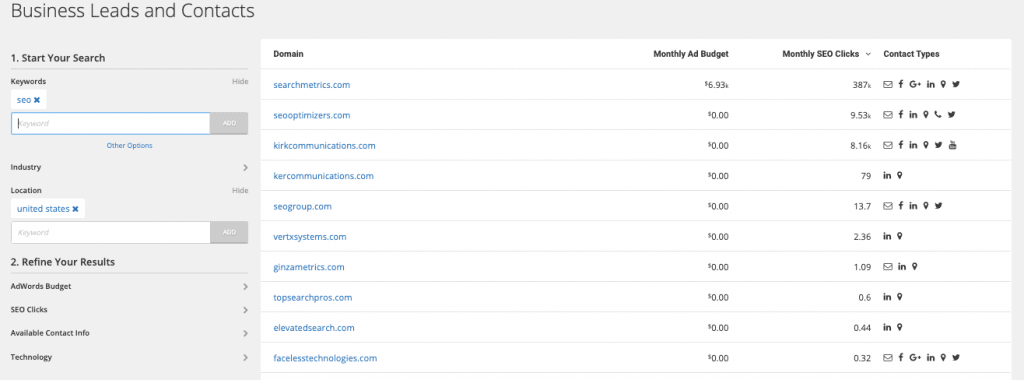1024x380 pixels.
Task: Add the keyword using ADD button
Action: coord(229,123)
